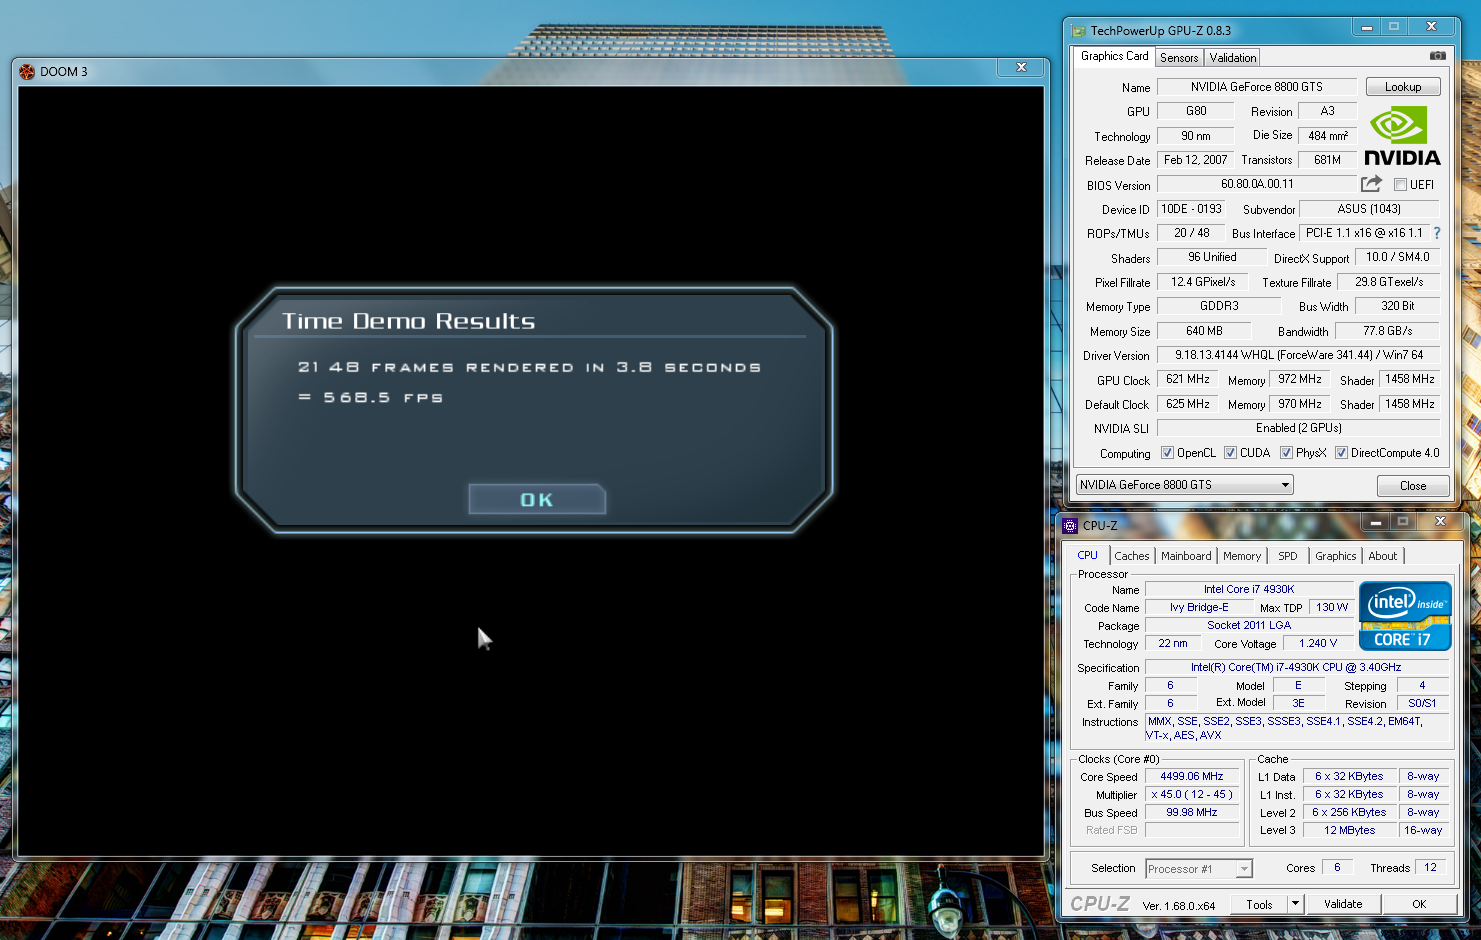
Task: Click the DOOM 3 title bar icon
Action: [x=27, y=71]
